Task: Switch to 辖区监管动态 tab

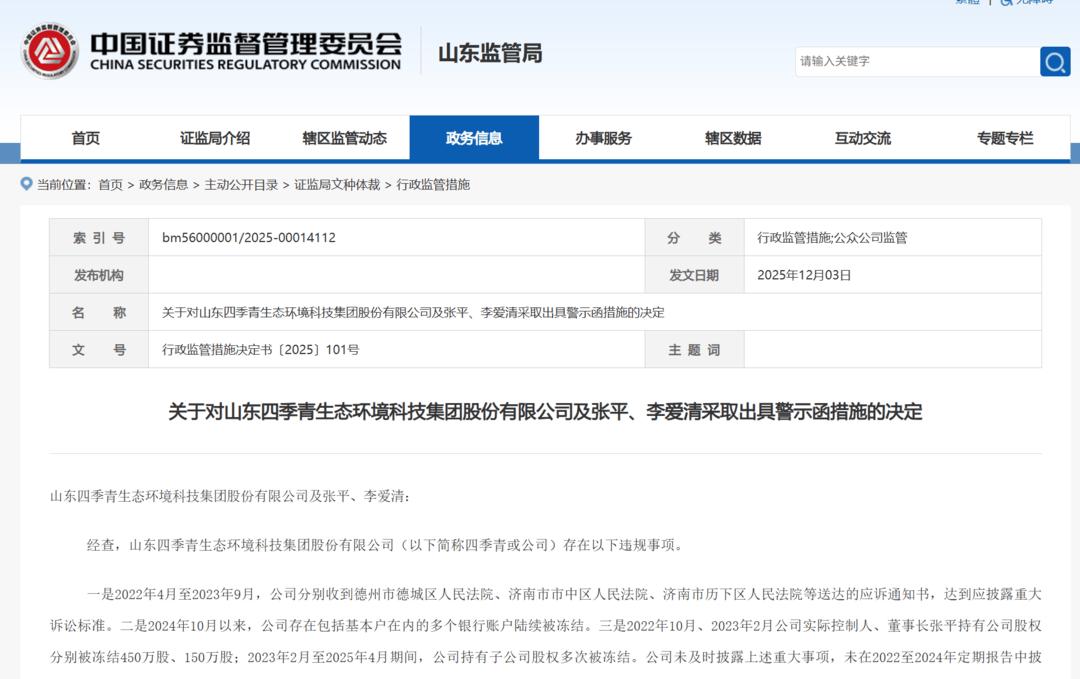Action: [x=344, y=139]
